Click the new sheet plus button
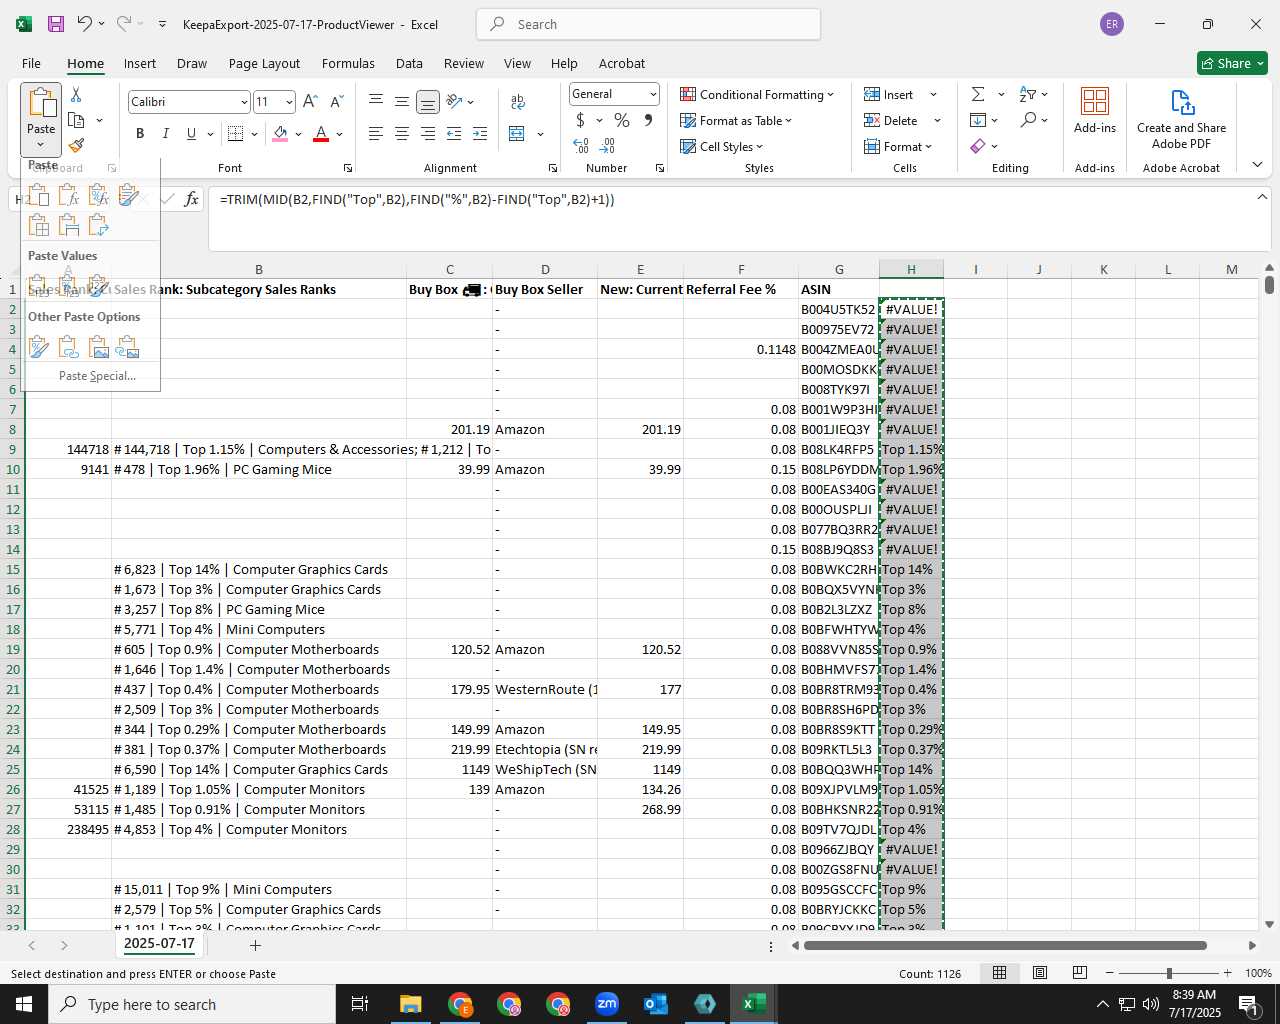Screen dimensions: 1280x1024 (255, 945)
